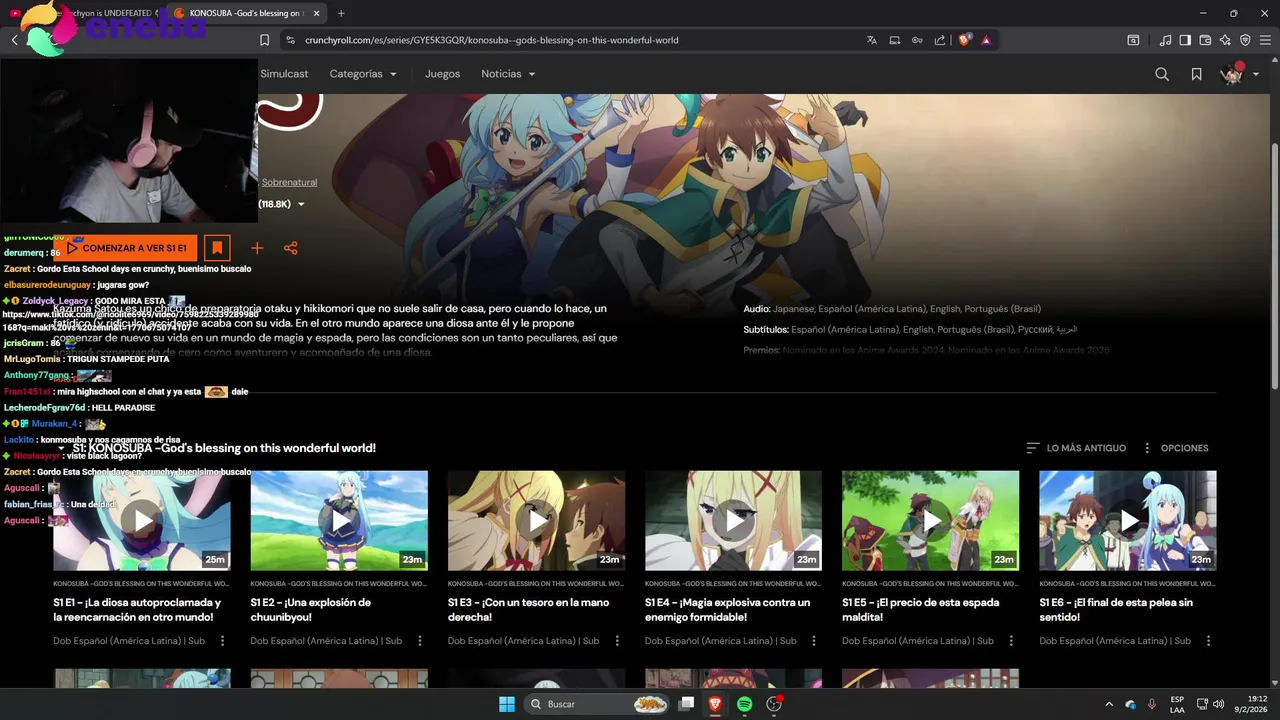Add series to a list with plus icon
The image size is (1280, 720).
pos(257,248)
